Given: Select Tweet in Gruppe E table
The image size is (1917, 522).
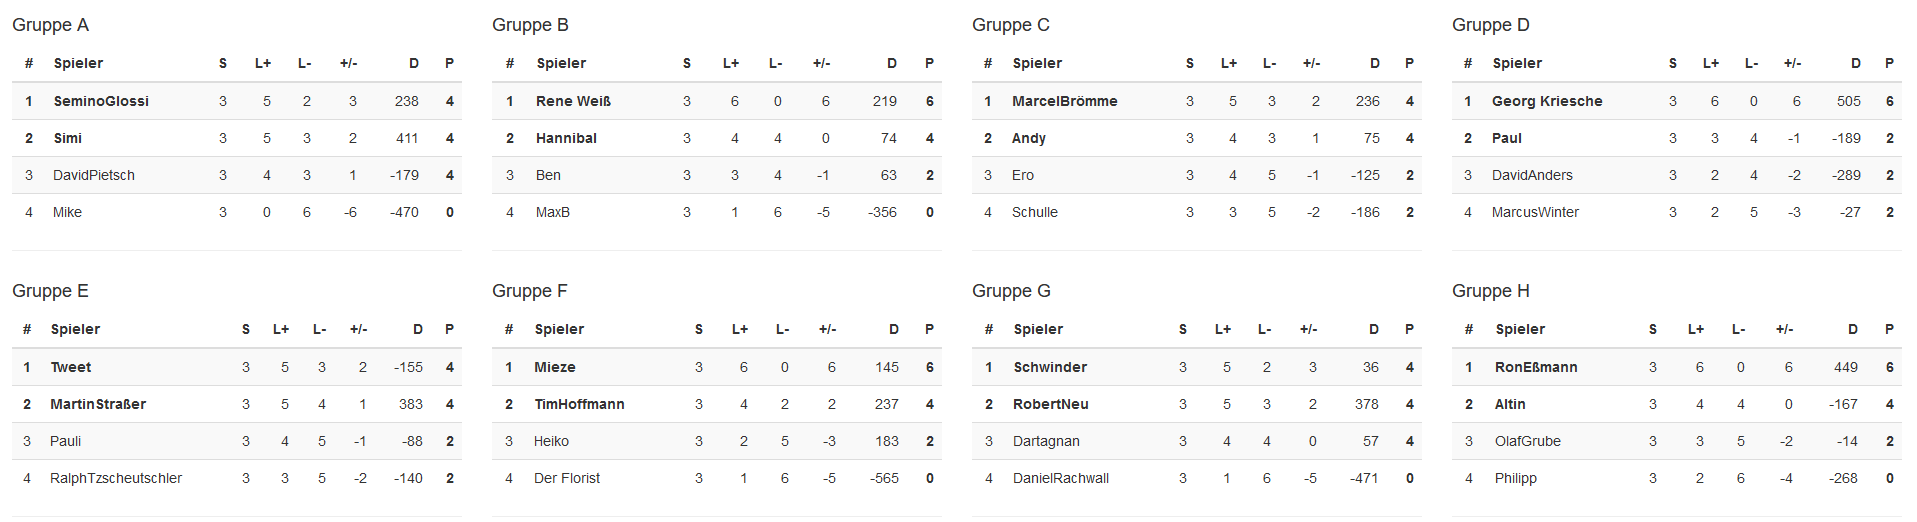Looking at the screenshot, I should point(71,367).
